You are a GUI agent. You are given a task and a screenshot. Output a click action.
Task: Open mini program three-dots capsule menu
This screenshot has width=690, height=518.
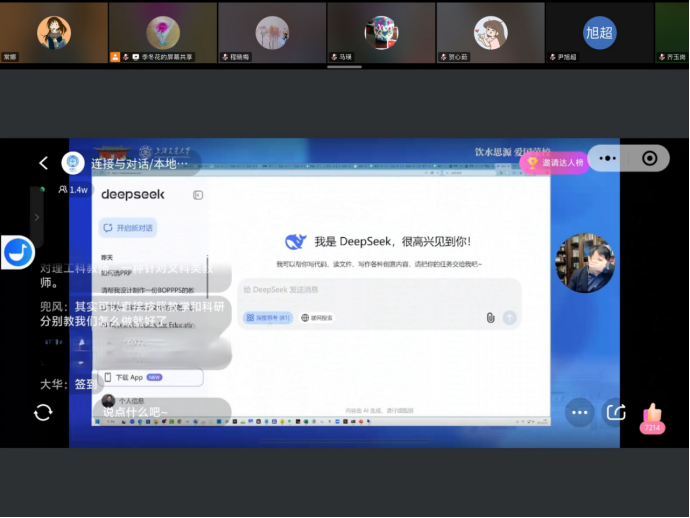point(607,158)
